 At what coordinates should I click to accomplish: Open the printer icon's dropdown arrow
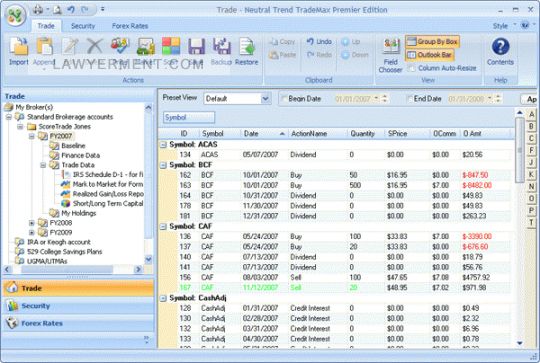(48, 9)
